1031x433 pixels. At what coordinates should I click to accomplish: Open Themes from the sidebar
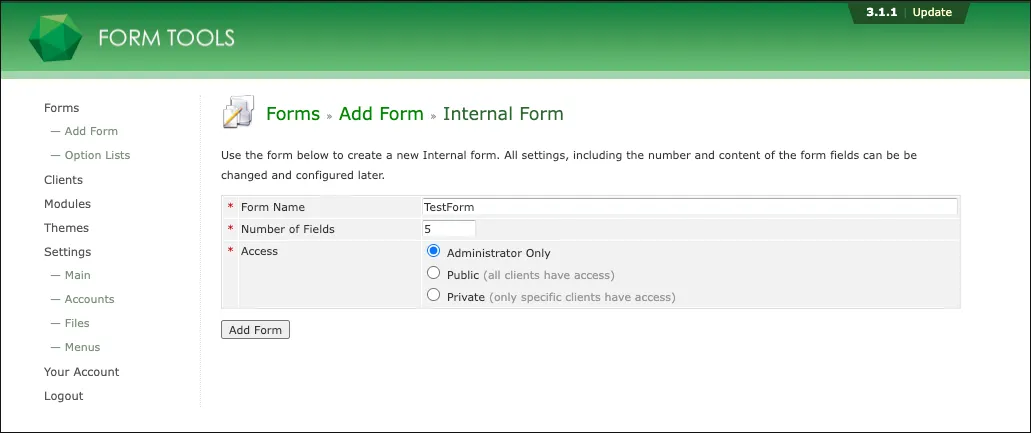pyautogui.click(x=66, y=228)
